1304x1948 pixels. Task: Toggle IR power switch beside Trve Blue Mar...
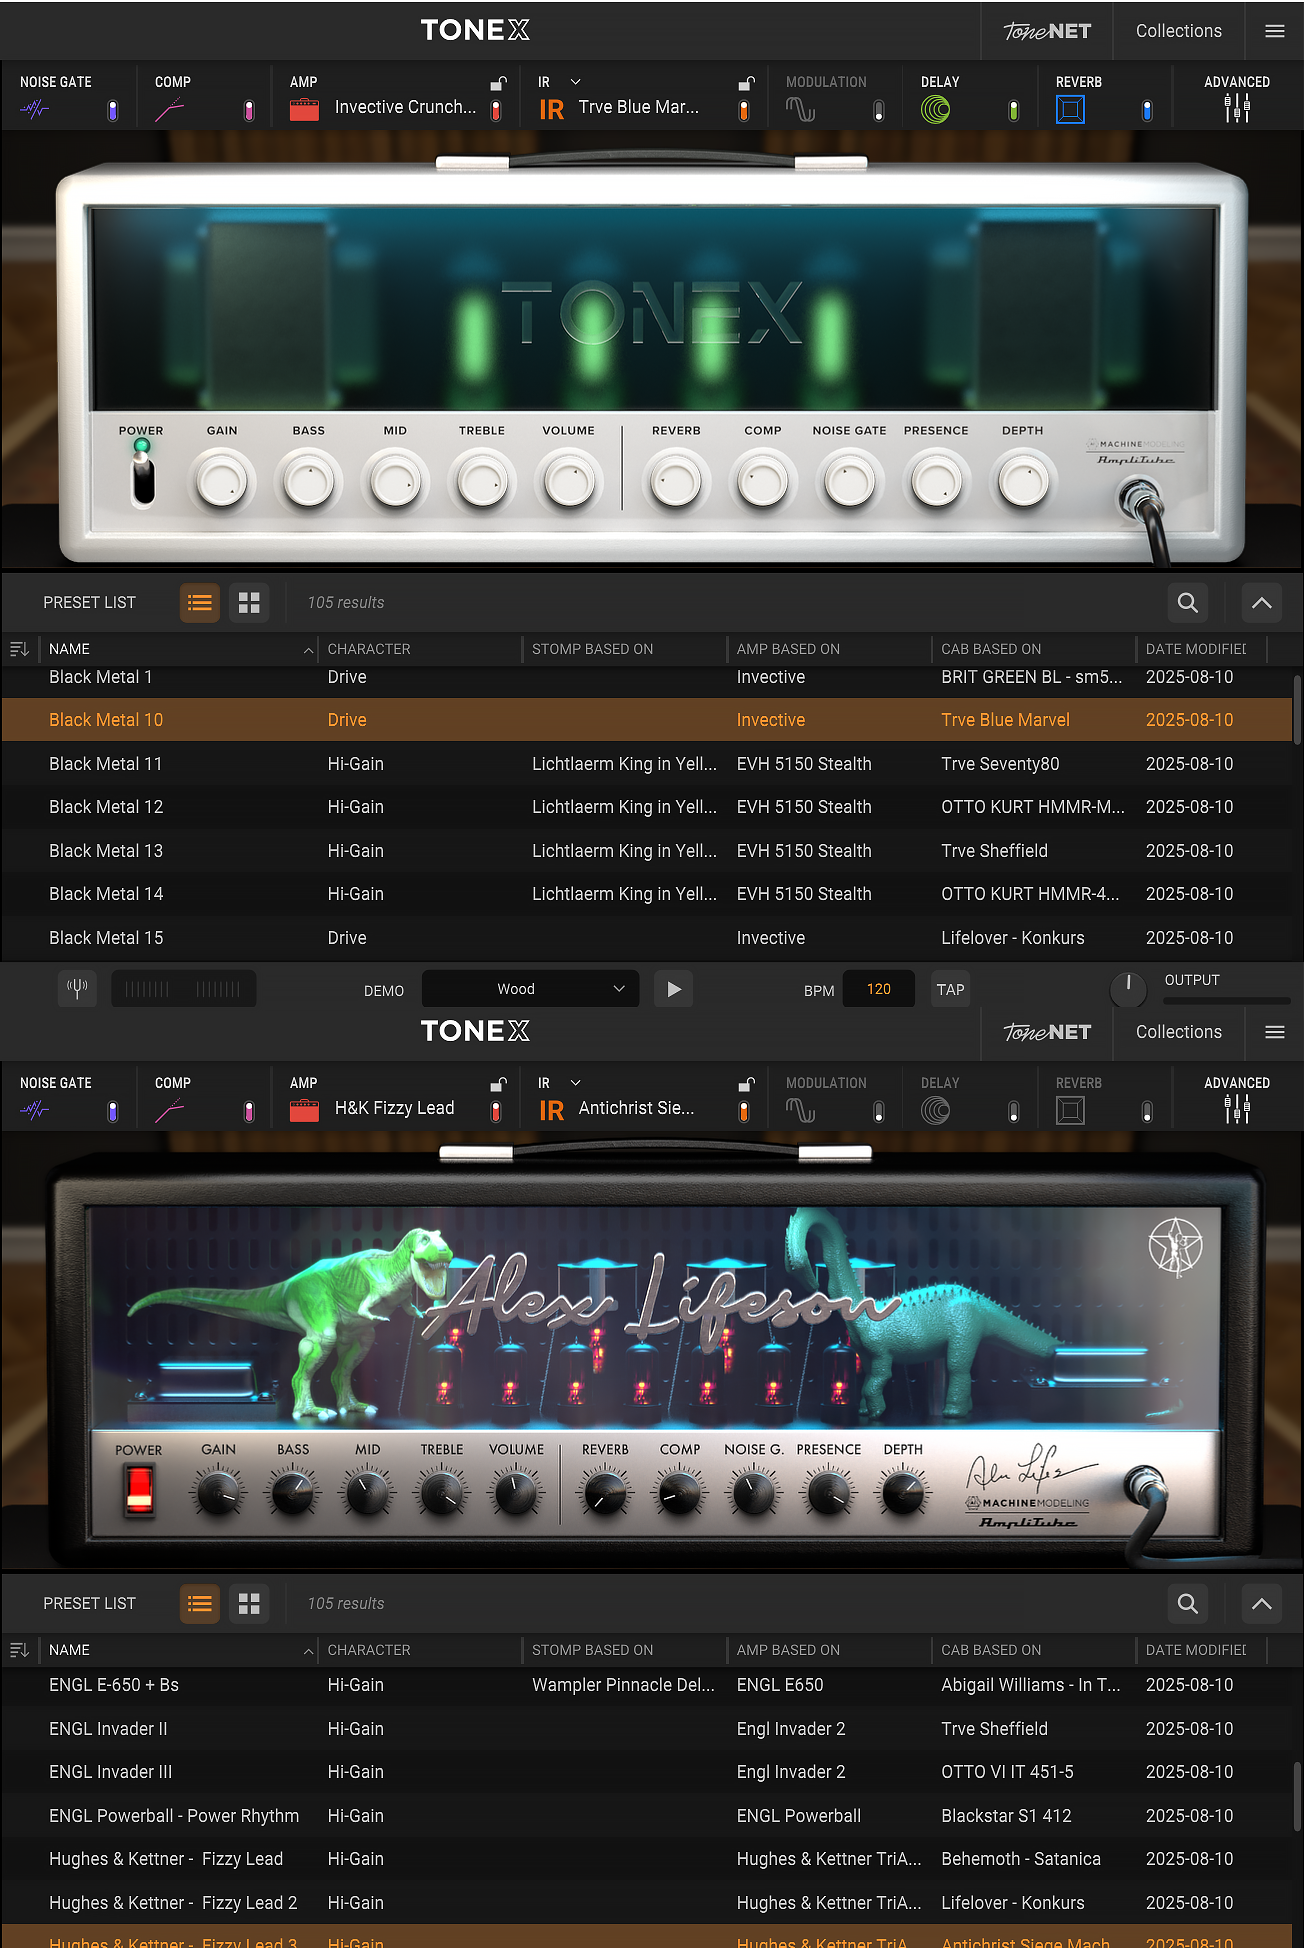point(744,111)
